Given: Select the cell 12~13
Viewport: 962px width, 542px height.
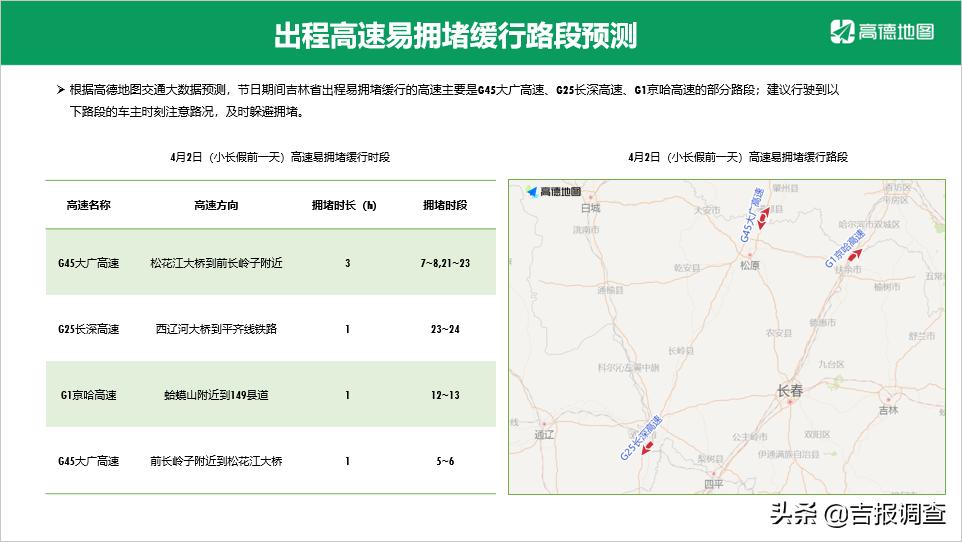Looking at the screenshot, I should 445,395.
